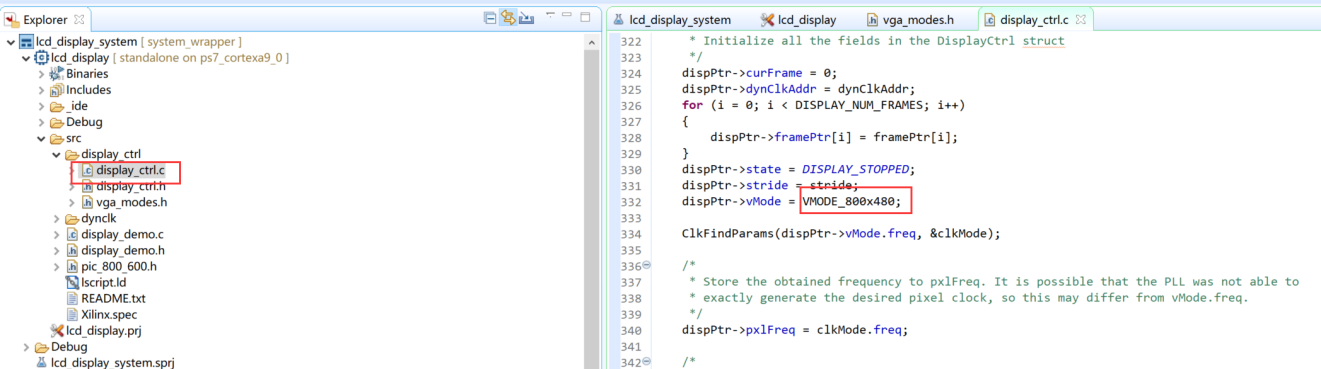Expand the Binaries node
The image size is (1321, 369).
(x=42, y=74)
